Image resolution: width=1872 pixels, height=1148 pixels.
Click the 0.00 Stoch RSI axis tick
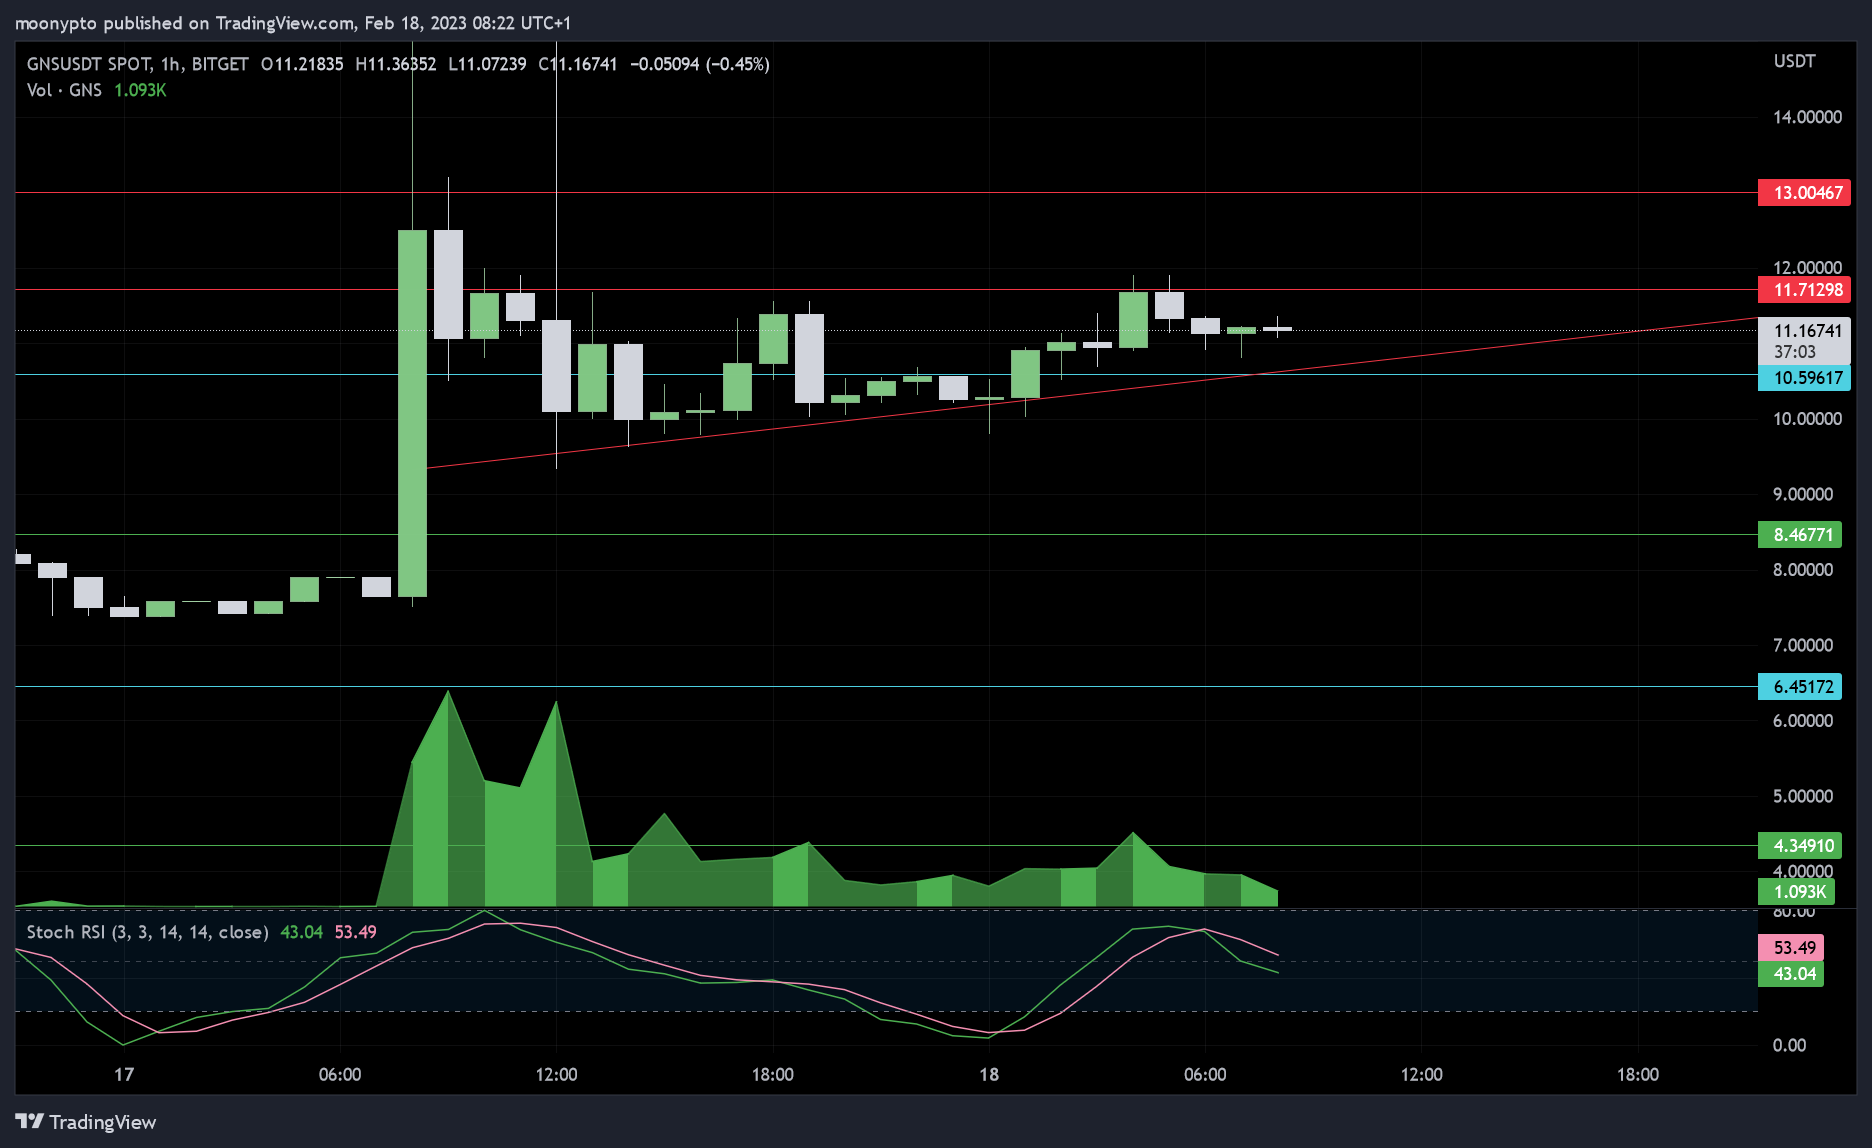[1789, 1045]
